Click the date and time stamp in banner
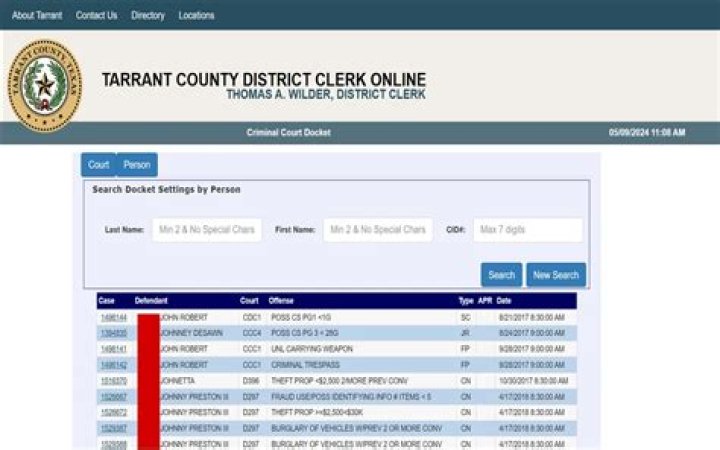 (647, 133)
